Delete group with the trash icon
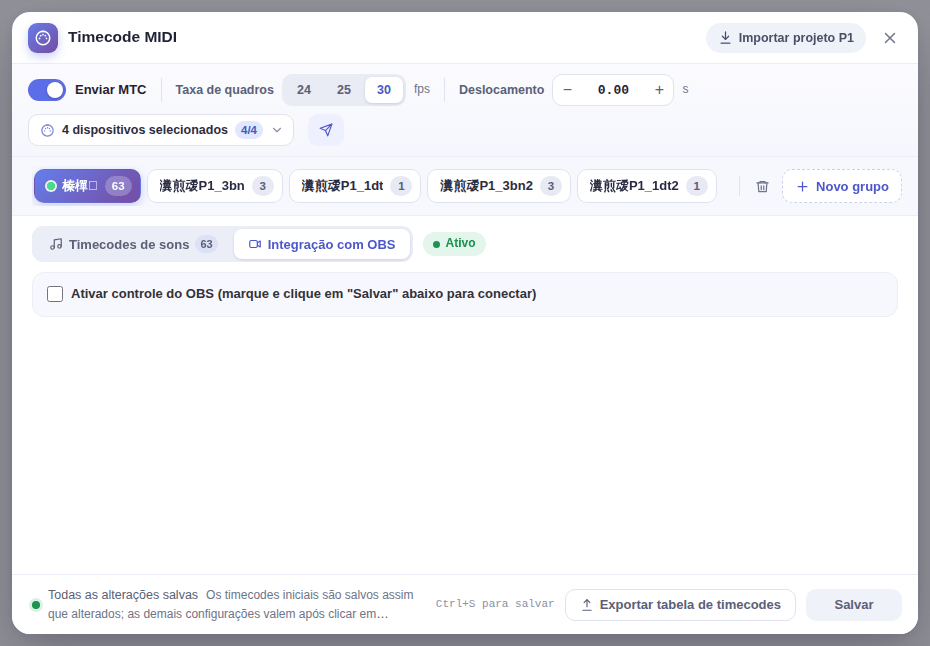Viewport: 930px width, 646px height. click(x=762, y=186)
